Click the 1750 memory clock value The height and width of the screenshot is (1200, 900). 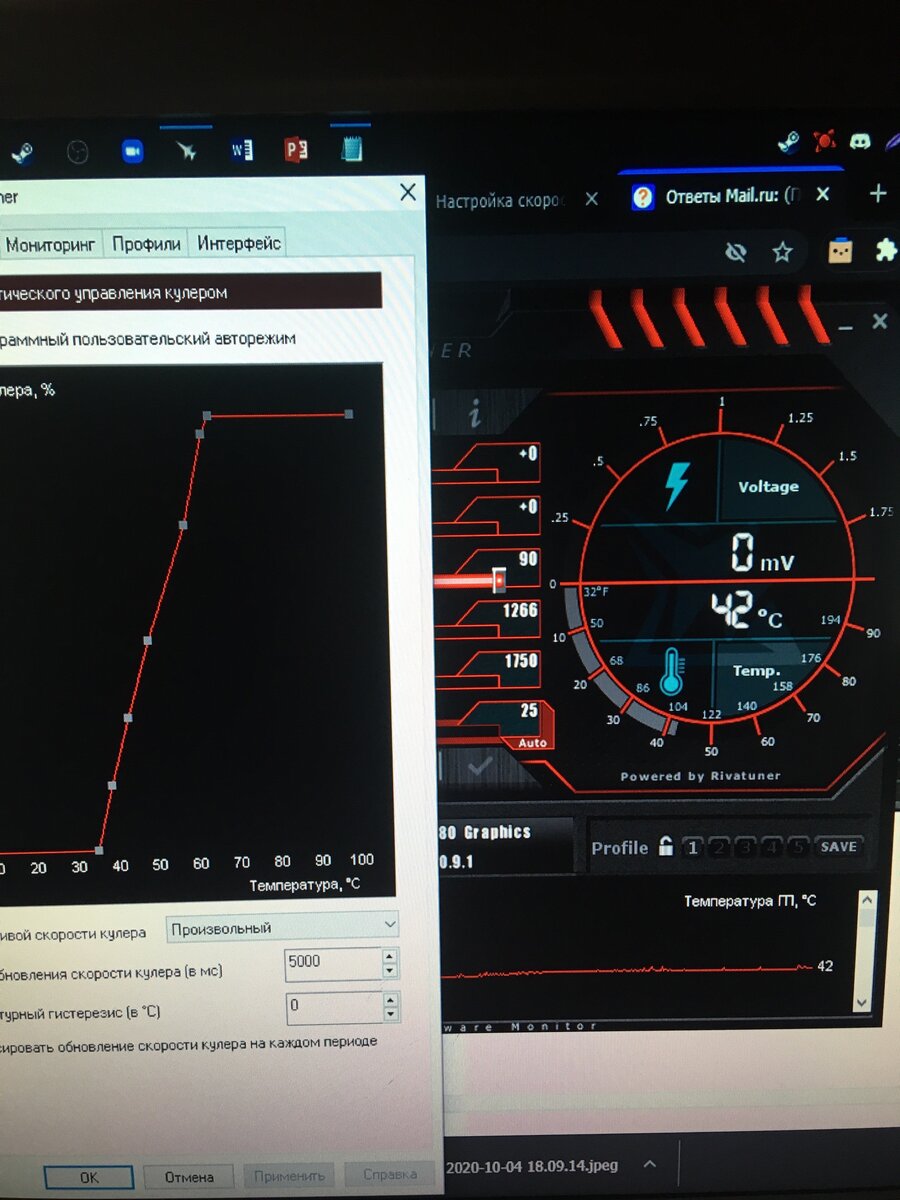click(521, 661)
